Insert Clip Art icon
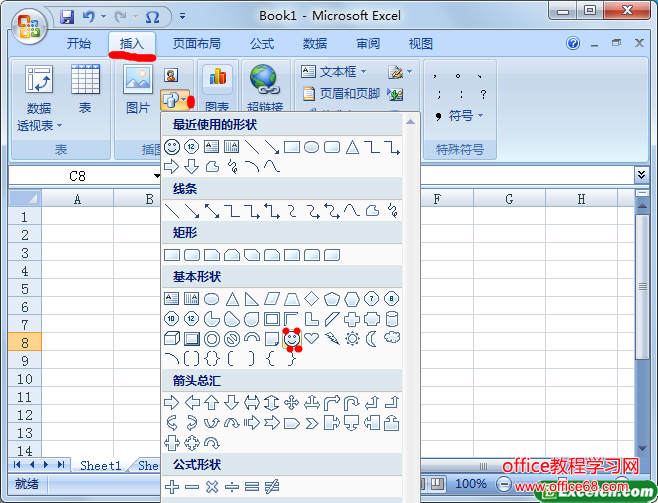Viewport: 658px width, 503px height. pos(171,75)
